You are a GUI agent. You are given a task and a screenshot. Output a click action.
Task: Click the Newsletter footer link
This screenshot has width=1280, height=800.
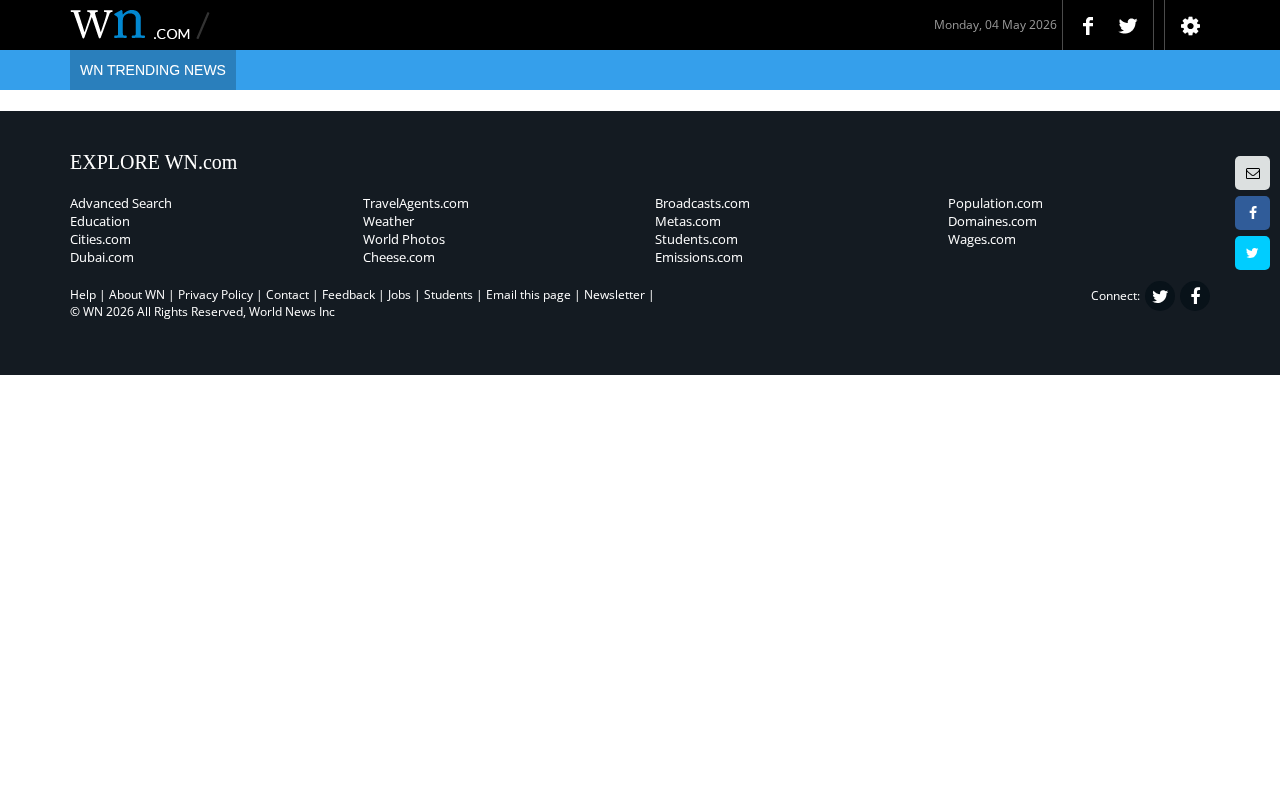tap(614, 294)
